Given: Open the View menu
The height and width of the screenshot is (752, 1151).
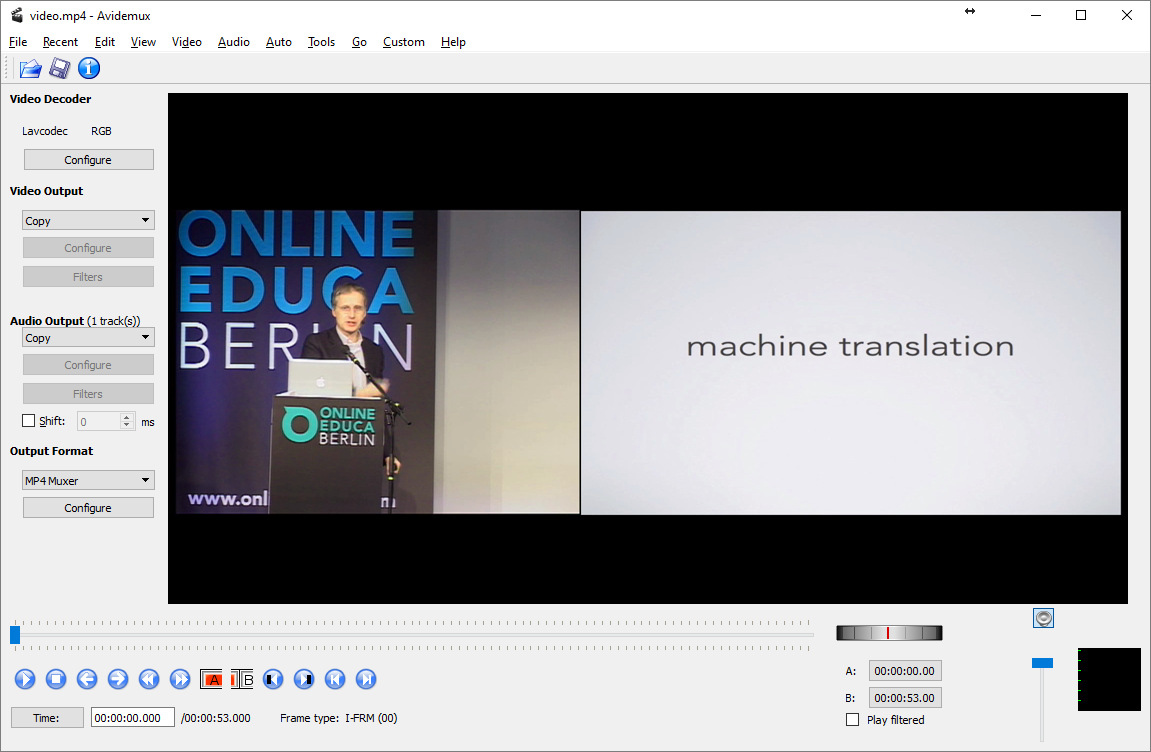Looking at the screenshot, I should [143, 42].
